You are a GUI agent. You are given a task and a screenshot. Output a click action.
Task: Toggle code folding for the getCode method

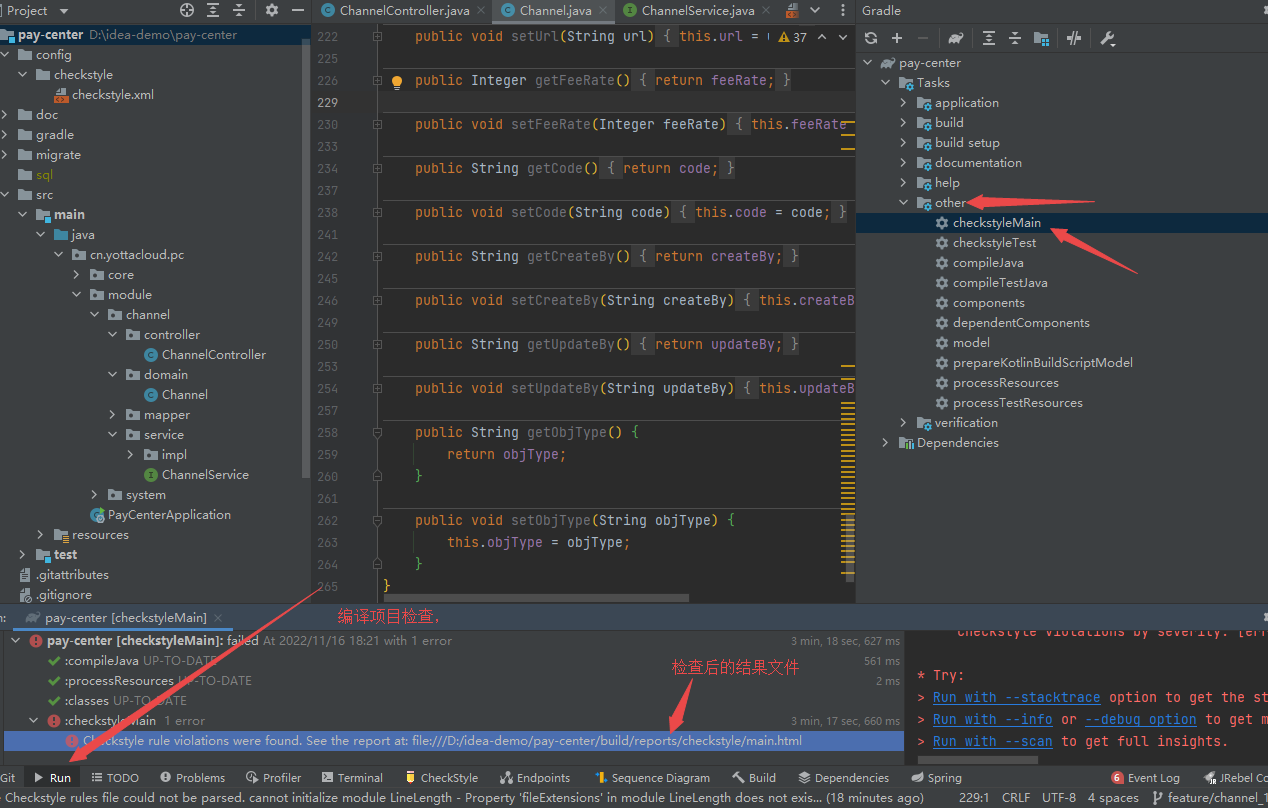pyautogui.click(x=377, y=168)
